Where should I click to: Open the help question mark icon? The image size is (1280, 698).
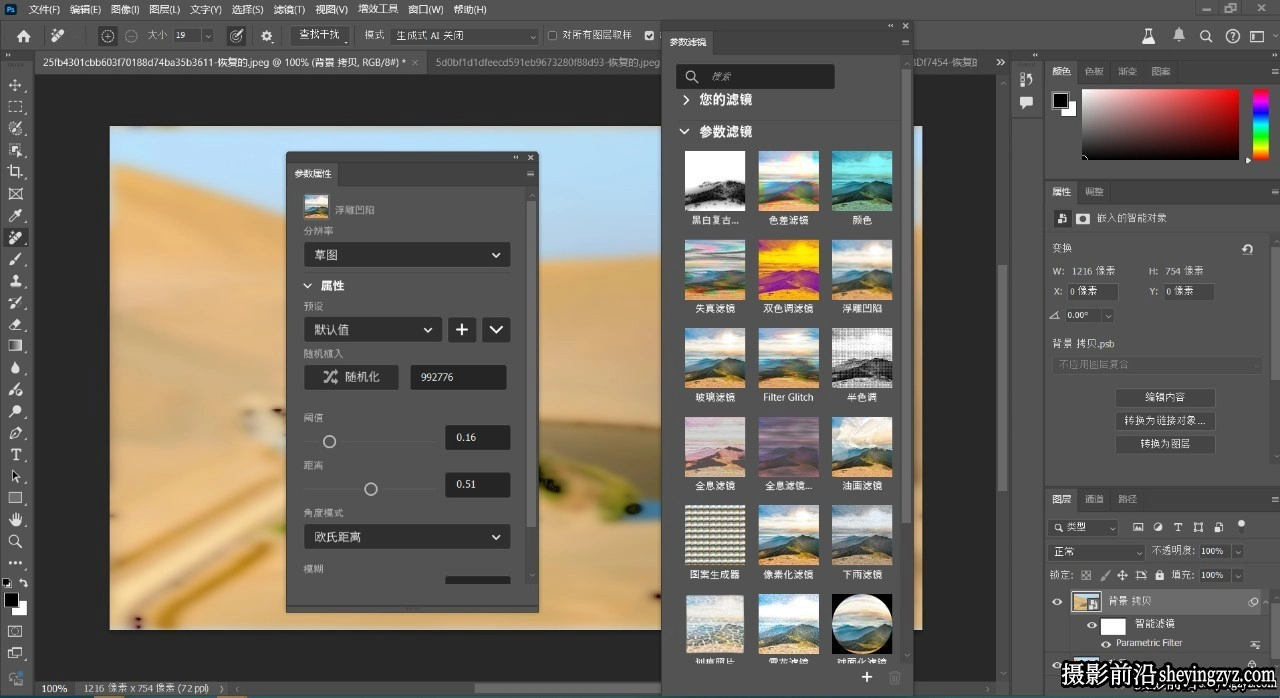point(1232,36)
